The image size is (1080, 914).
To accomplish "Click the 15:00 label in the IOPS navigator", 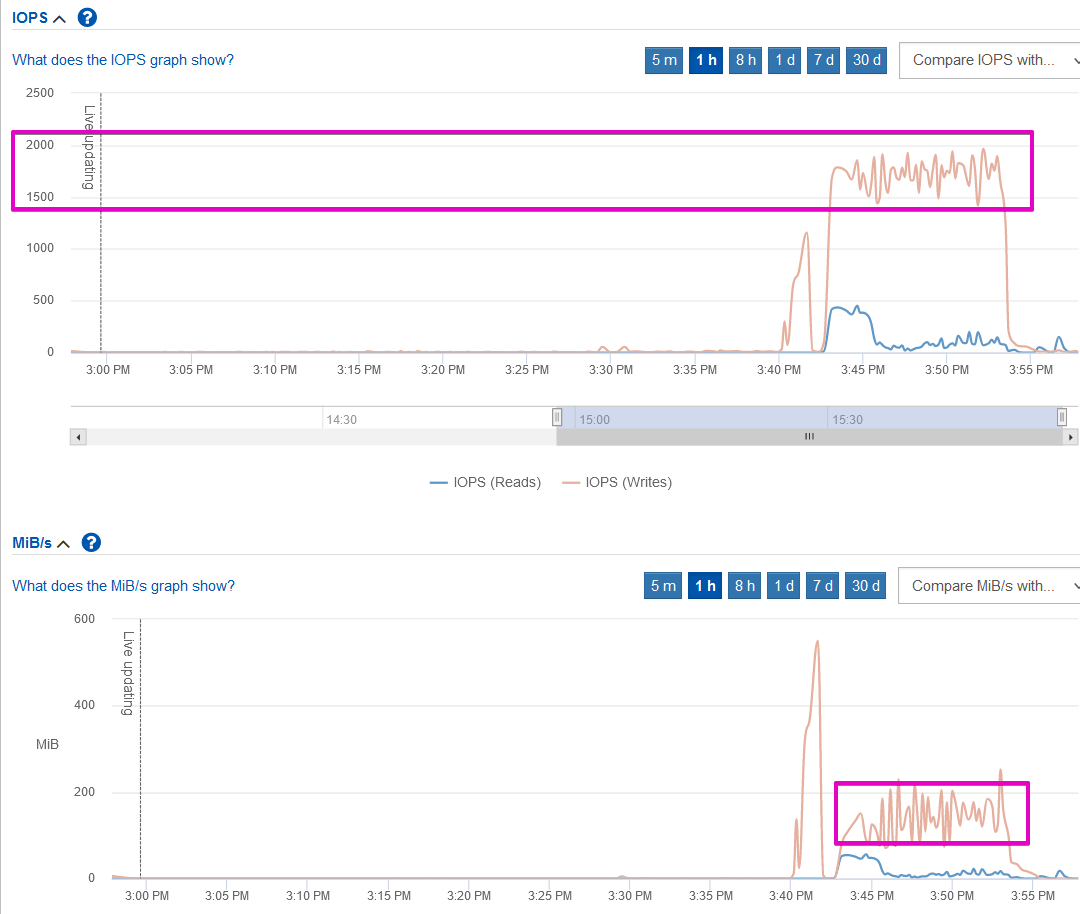I will click(x=594, y=419).
